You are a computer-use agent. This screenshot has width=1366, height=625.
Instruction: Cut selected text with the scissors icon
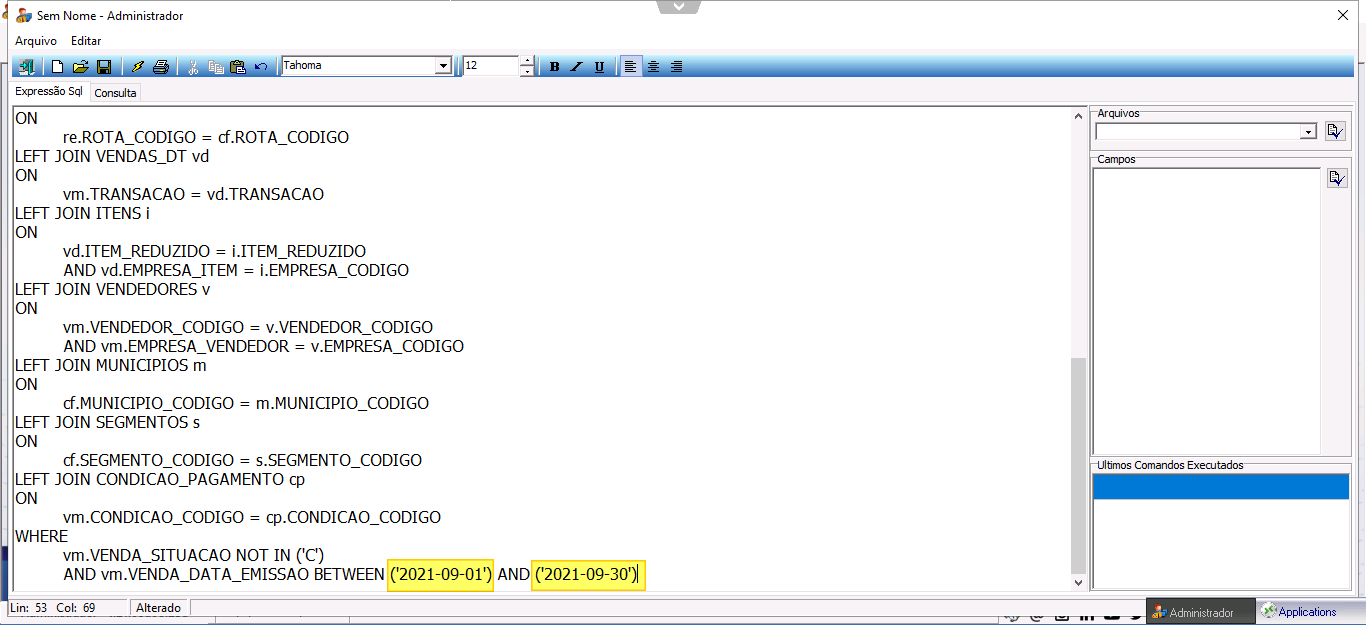pos(193,67)
